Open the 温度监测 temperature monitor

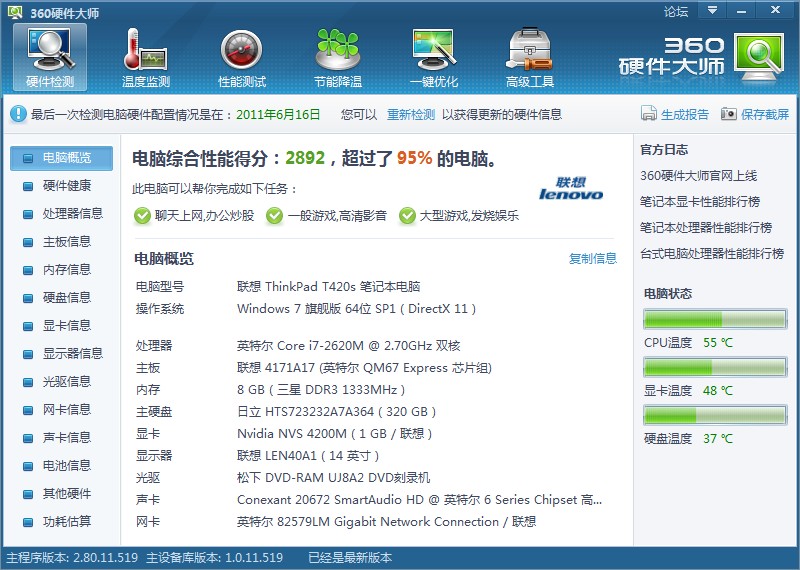(x=145, y=57)
